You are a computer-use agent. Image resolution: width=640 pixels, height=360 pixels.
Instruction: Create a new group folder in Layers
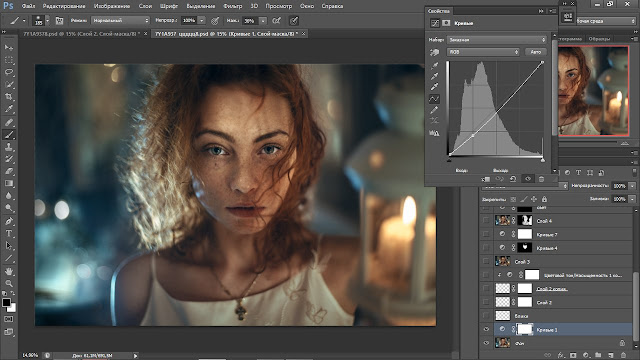(598, 356)
